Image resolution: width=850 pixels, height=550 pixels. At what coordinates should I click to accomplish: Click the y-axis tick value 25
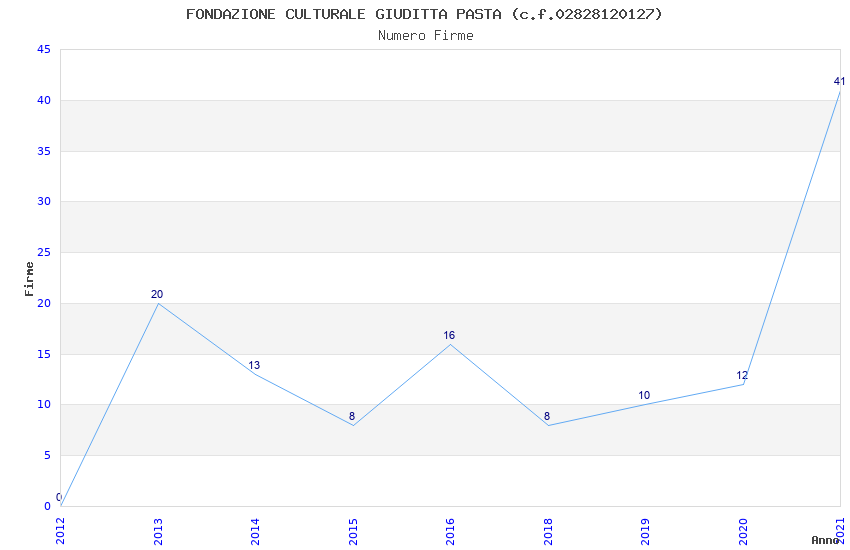44,253
